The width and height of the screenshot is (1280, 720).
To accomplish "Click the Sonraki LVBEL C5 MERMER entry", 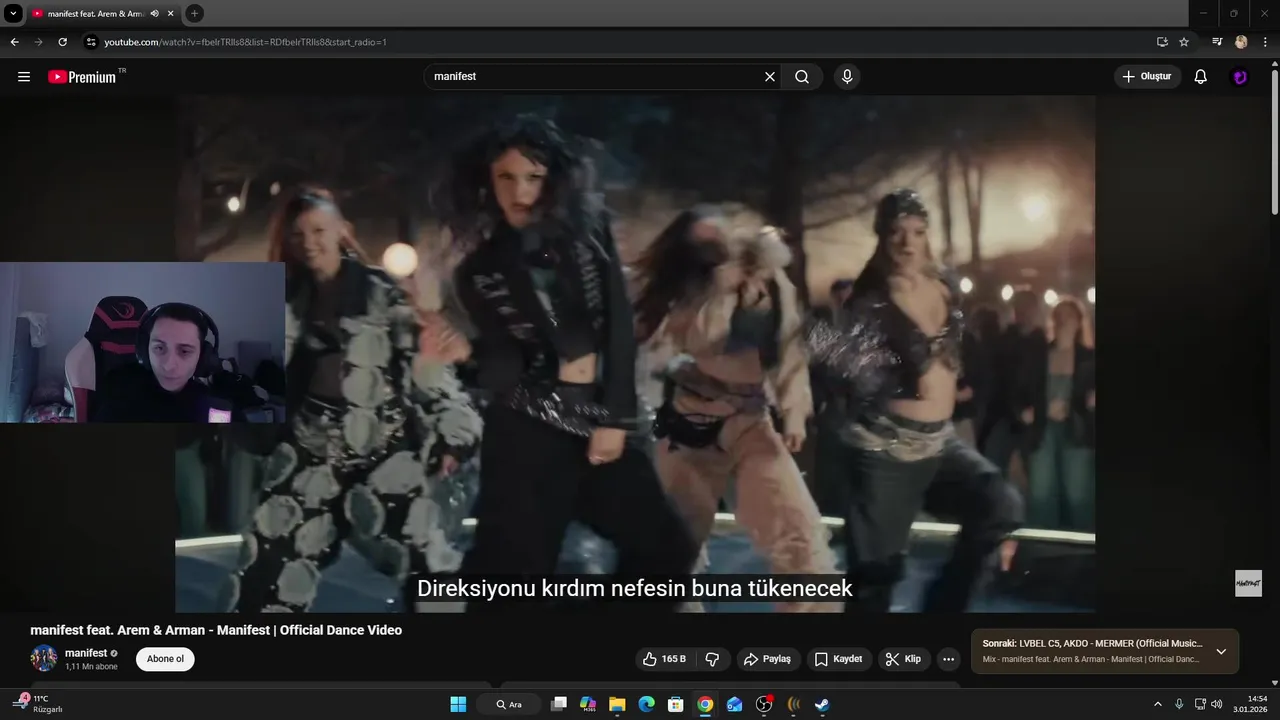I will point(1092,644).
